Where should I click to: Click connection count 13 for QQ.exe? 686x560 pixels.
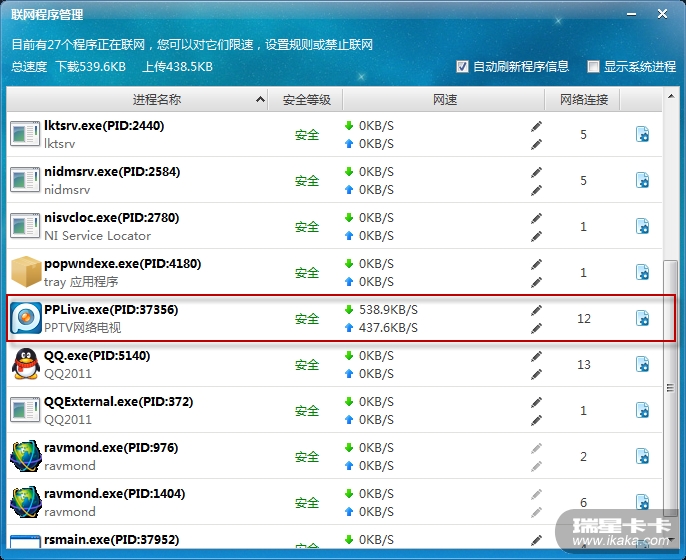[x=584, y=364]
